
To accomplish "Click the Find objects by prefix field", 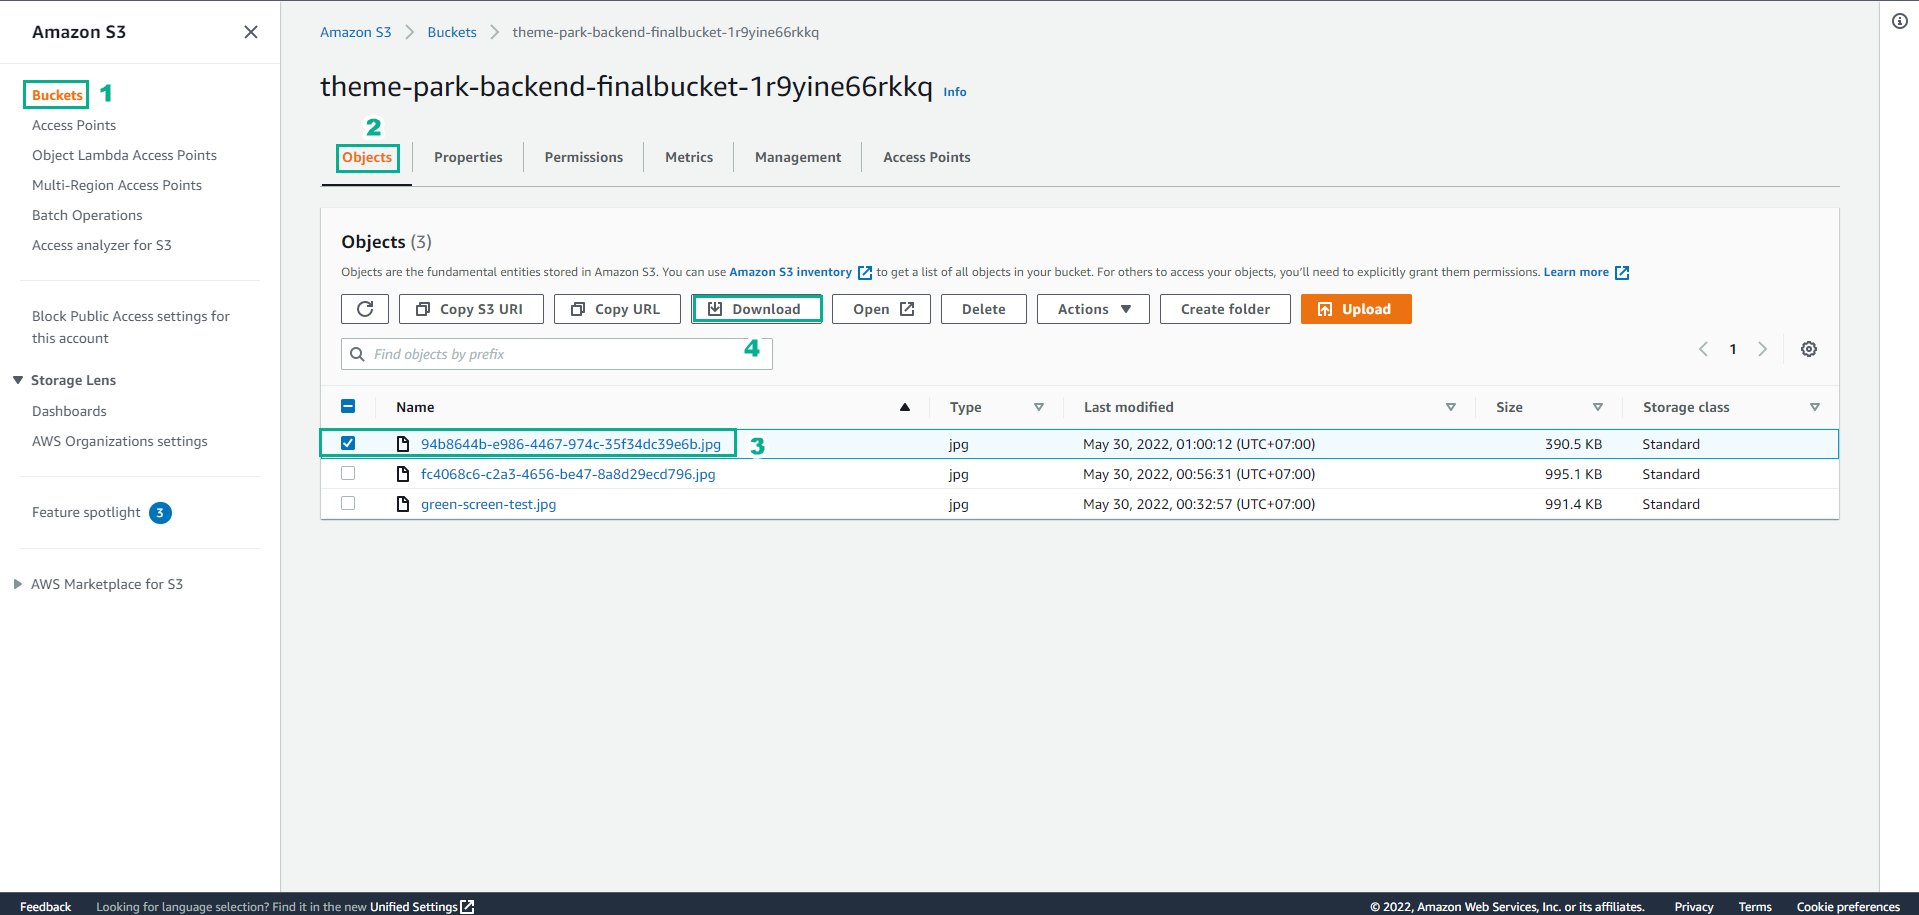I will (x=557, y=354).
